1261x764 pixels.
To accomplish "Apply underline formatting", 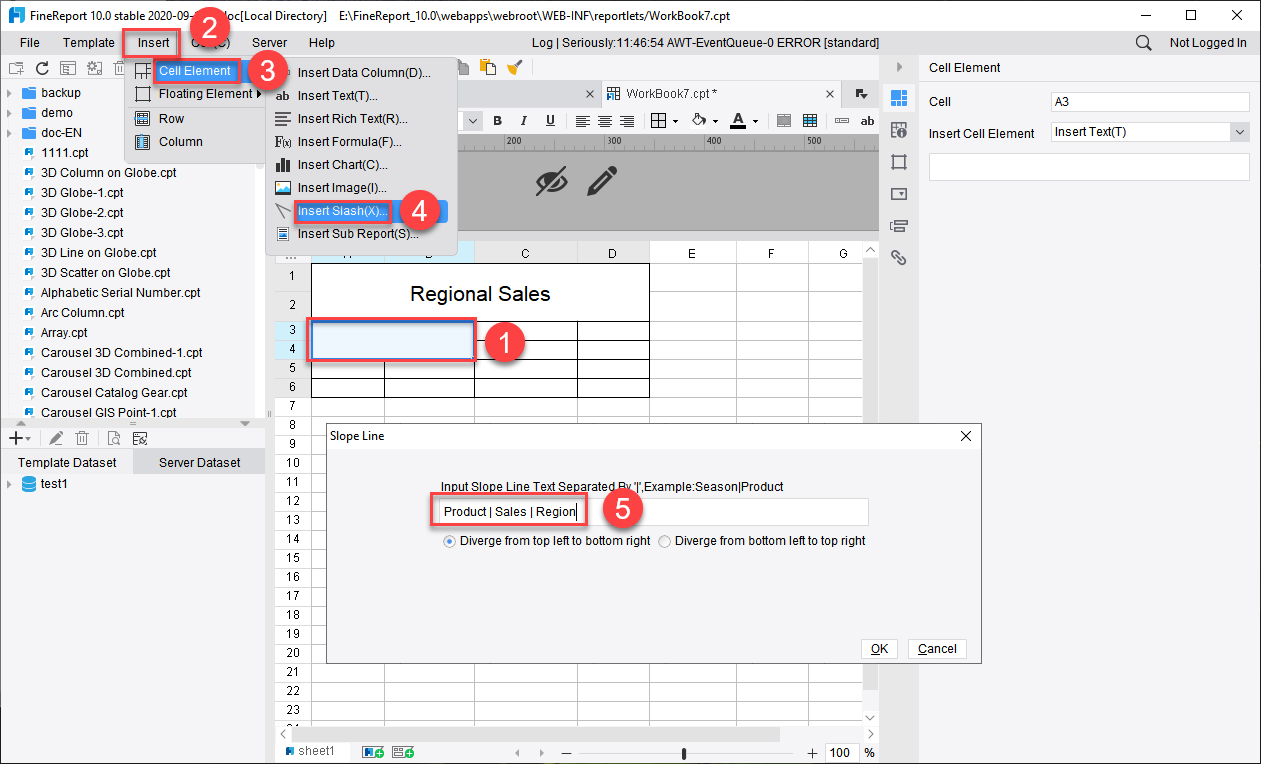I will pyautogui.click(x=550, y=120).
